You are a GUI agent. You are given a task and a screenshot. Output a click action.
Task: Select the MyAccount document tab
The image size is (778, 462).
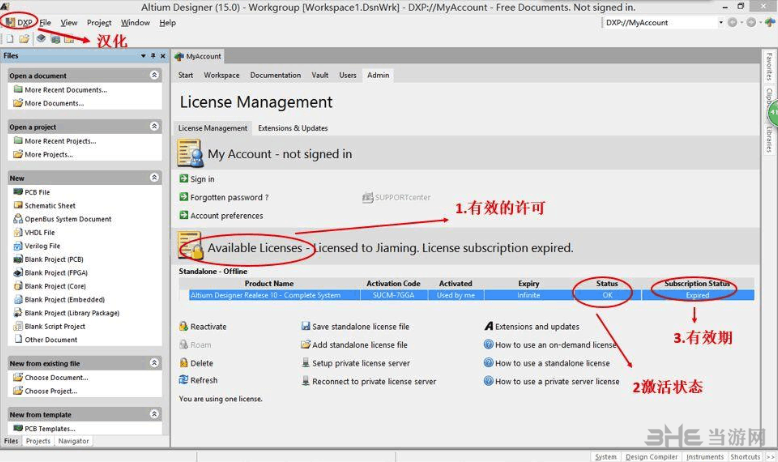coord(198,56)
